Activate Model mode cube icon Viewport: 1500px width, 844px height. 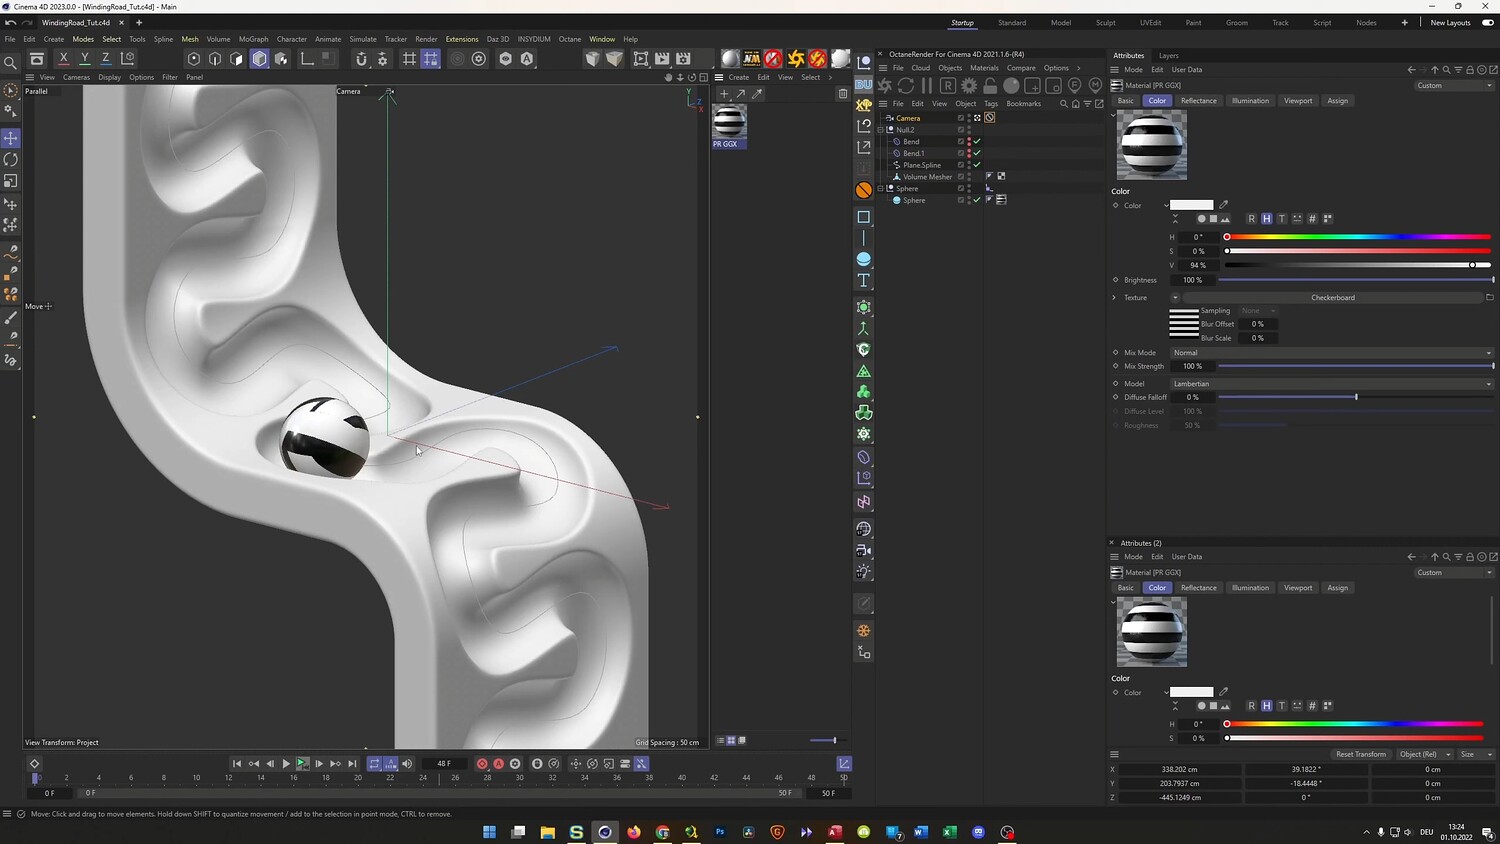click(260, 59)
